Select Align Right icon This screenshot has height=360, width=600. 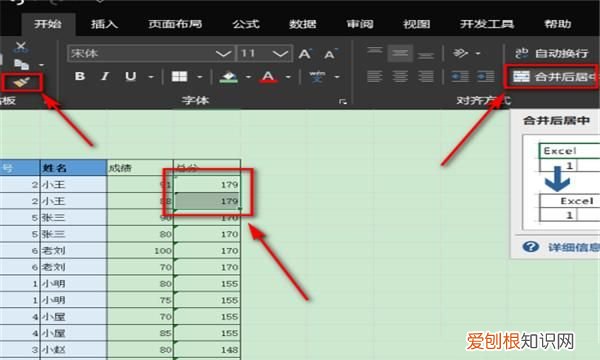coord(426,77)
